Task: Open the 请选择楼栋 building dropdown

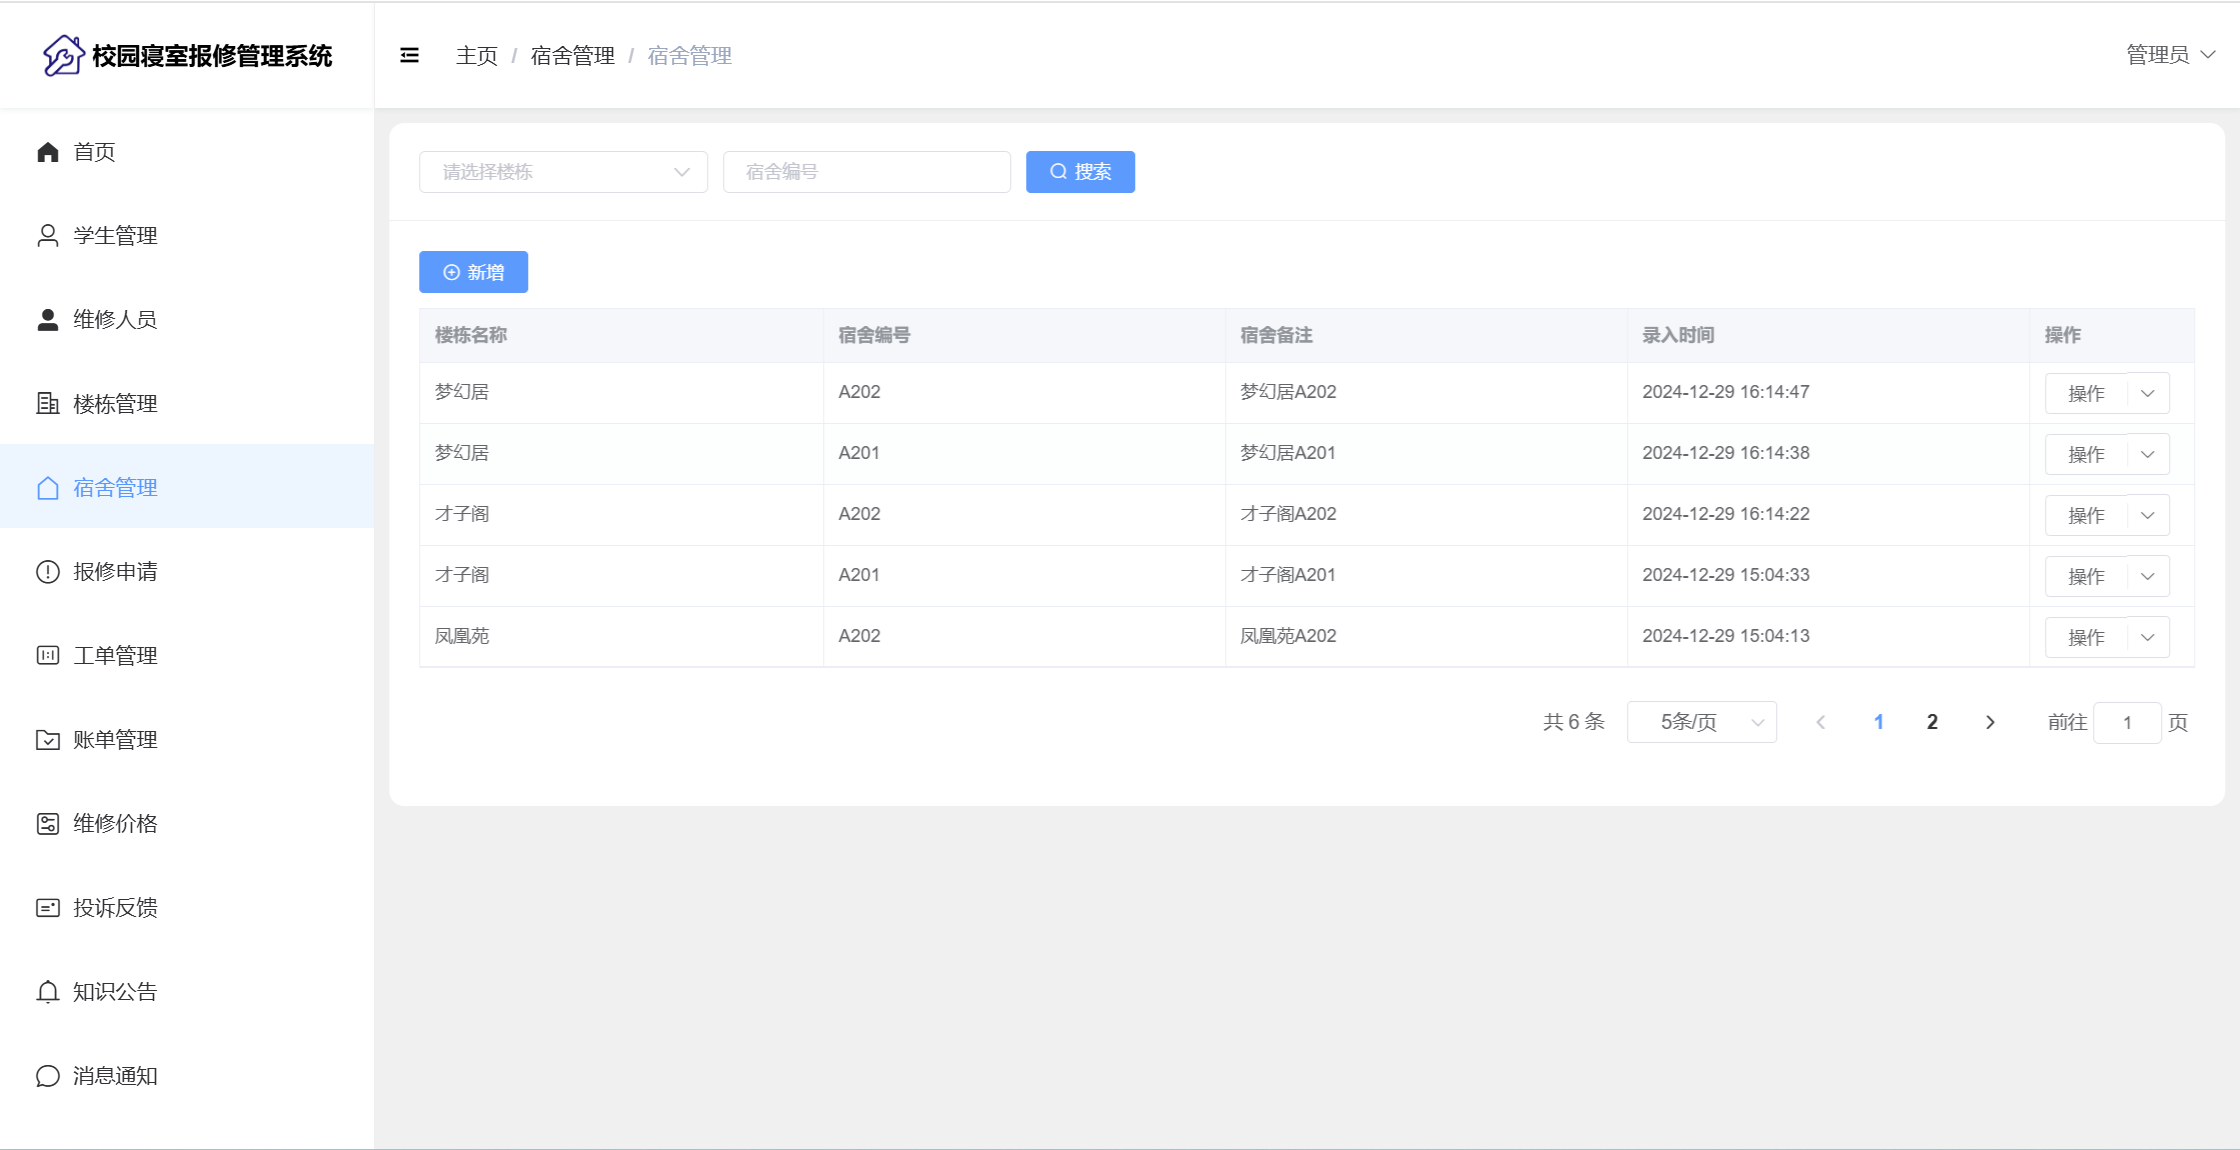Action: (x=563, y=172)
